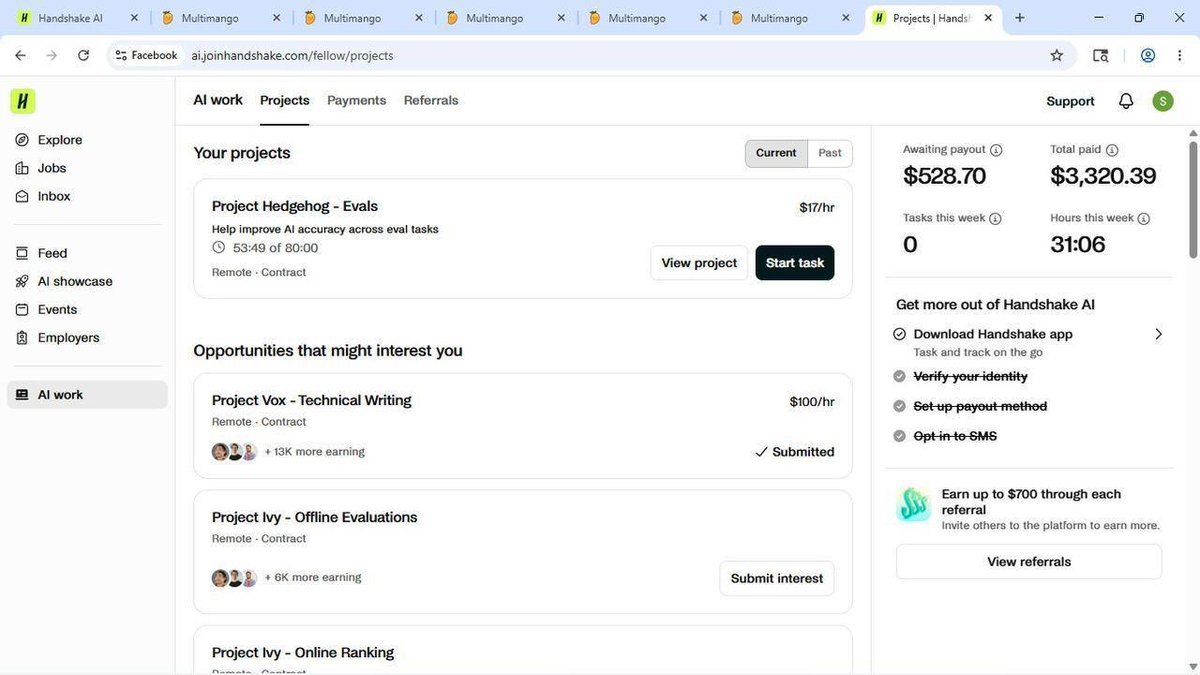Click the earner avatars on Project Vox card
The height and width of the screenshot is (675, 1200).
point(235,452)
